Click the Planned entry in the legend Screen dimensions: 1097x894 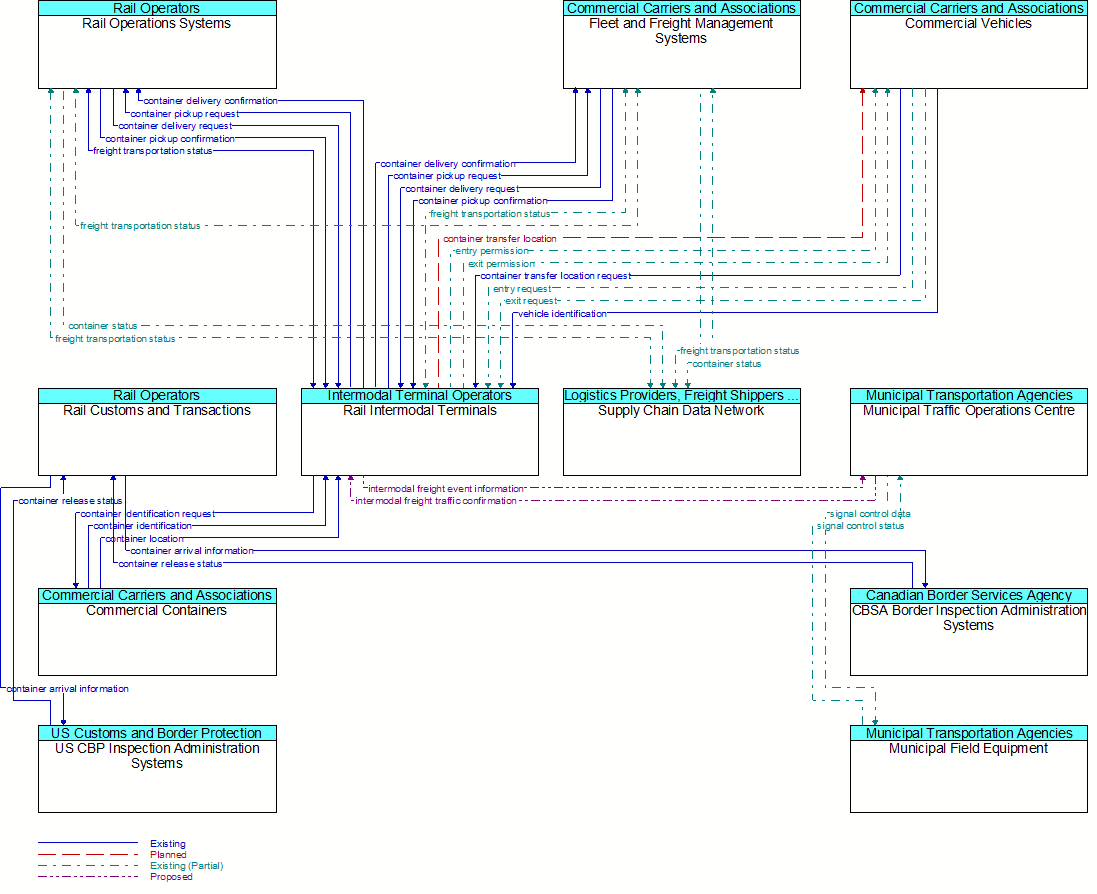(168, 855)
